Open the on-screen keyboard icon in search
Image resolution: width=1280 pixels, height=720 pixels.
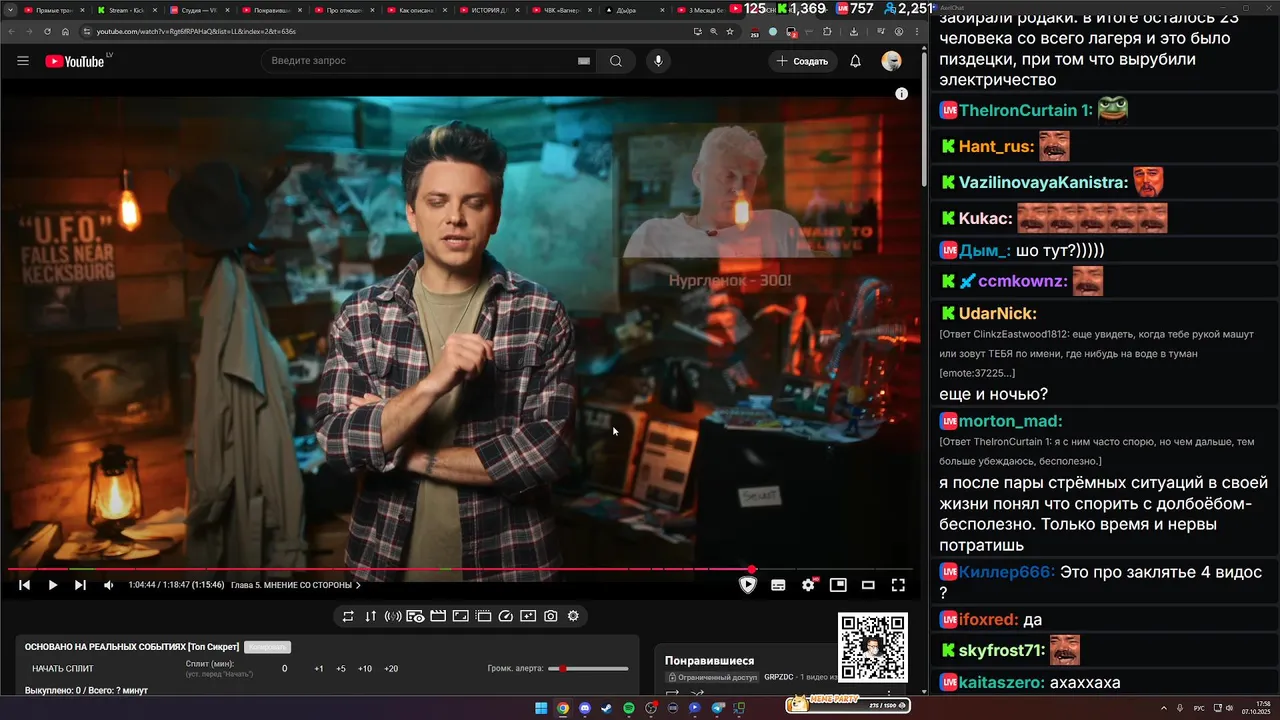click(584, 61)
